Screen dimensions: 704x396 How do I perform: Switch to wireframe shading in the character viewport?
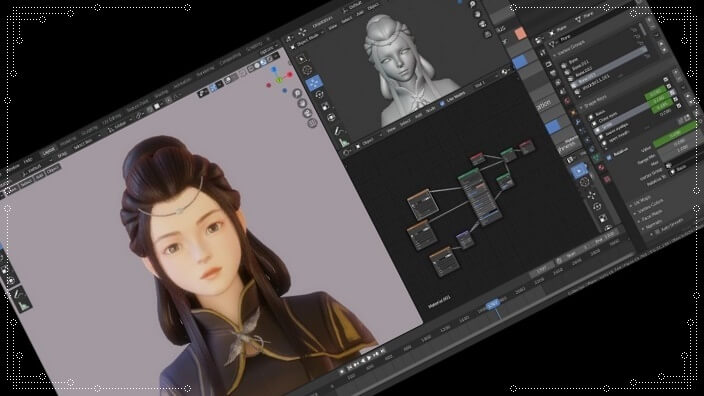[x=251, y=68]
